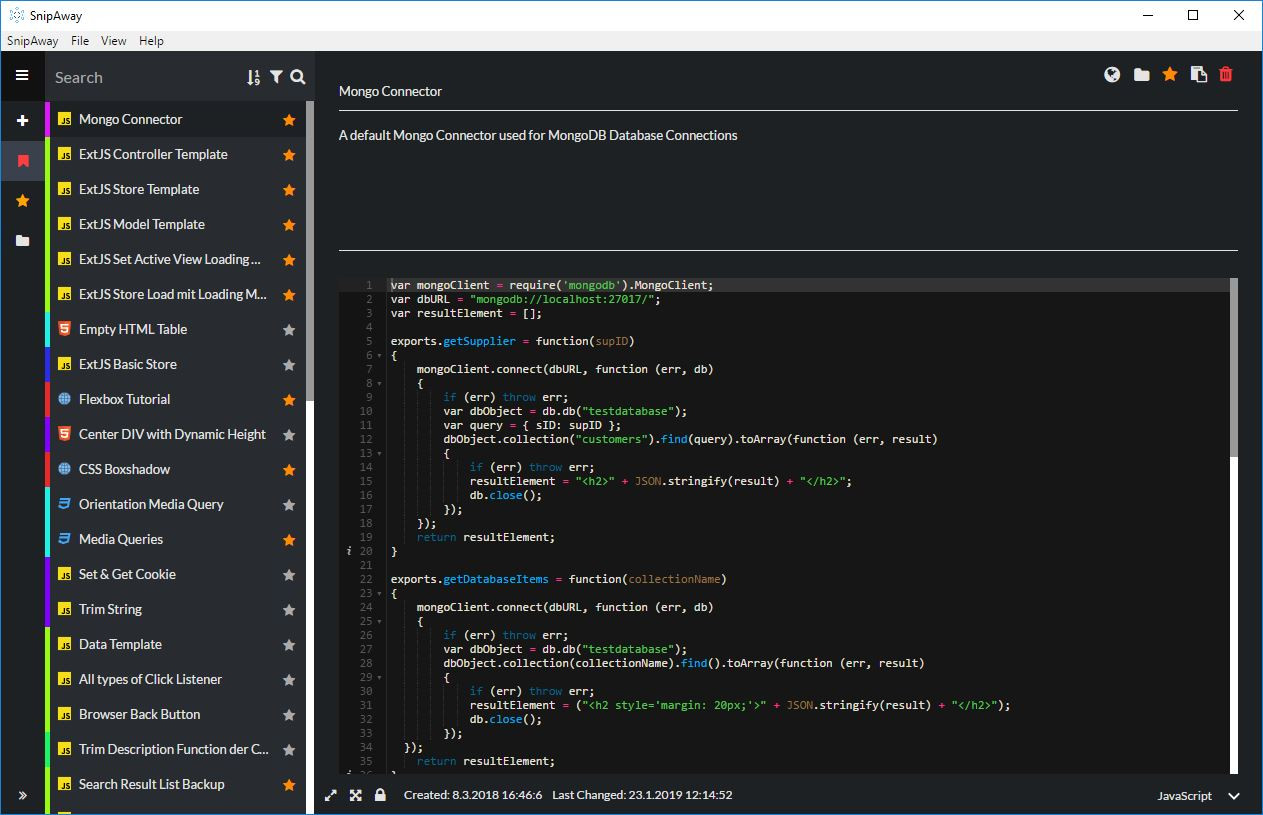
Task: Mark Empty HTML Table as favorite
Action: (289, 330)
